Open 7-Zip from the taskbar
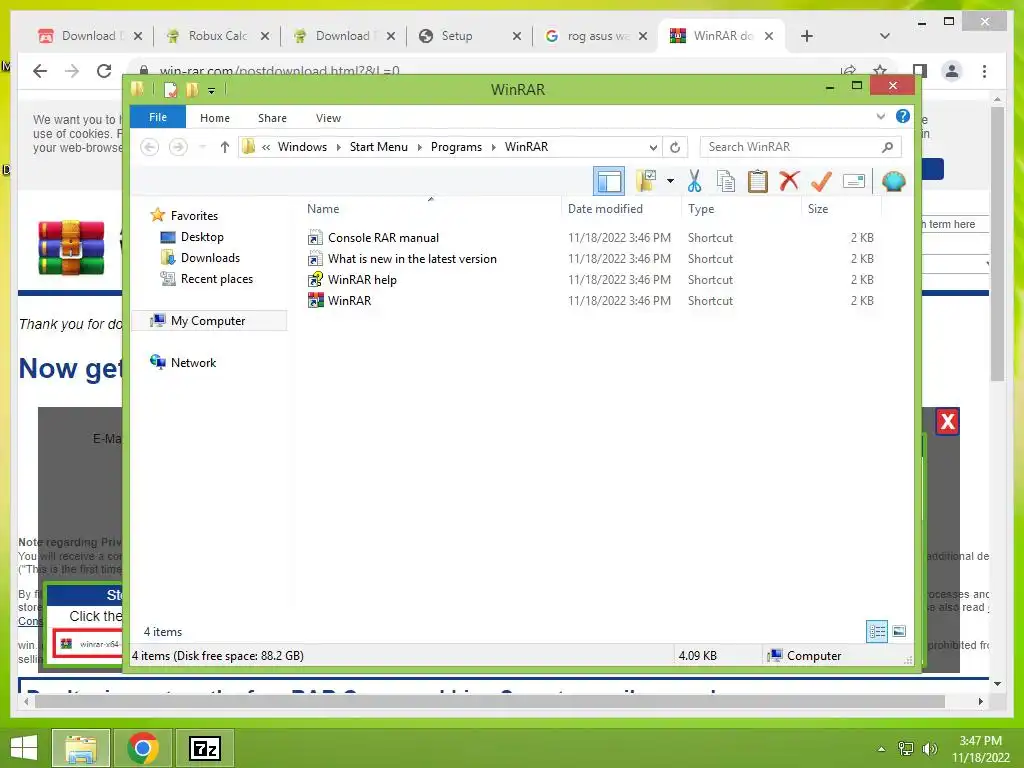Image resolution: width=1024 pixels, height=768 pixels. click(x=204, y=748)
